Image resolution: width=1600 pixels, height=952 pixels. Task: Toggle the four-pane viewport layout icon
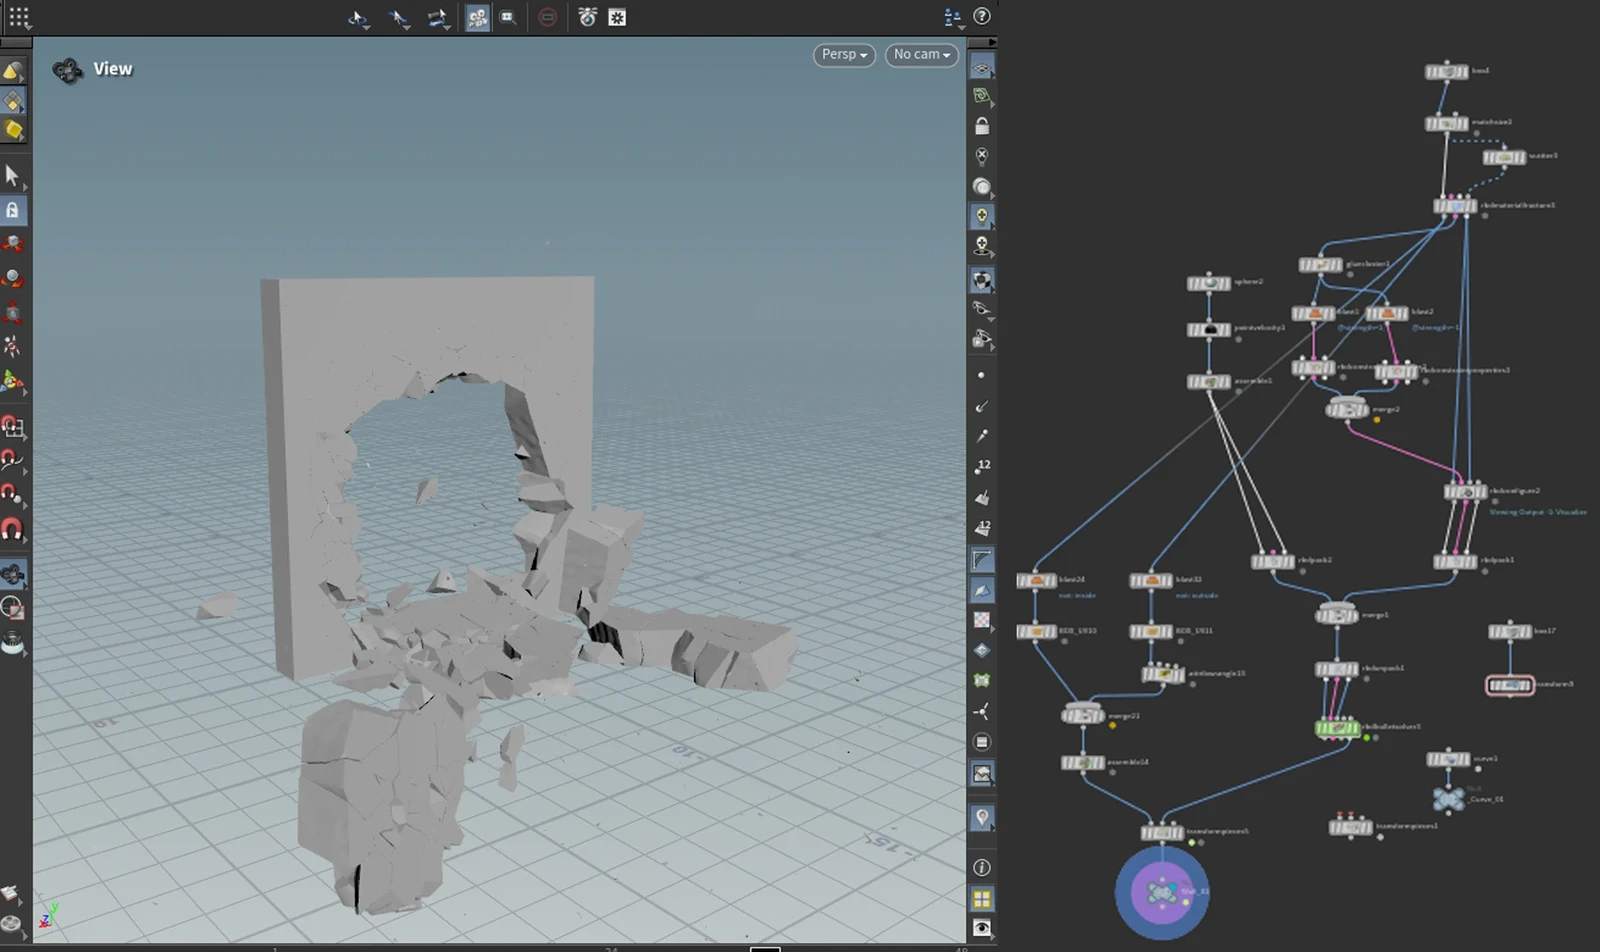click(x=982, y=898)
